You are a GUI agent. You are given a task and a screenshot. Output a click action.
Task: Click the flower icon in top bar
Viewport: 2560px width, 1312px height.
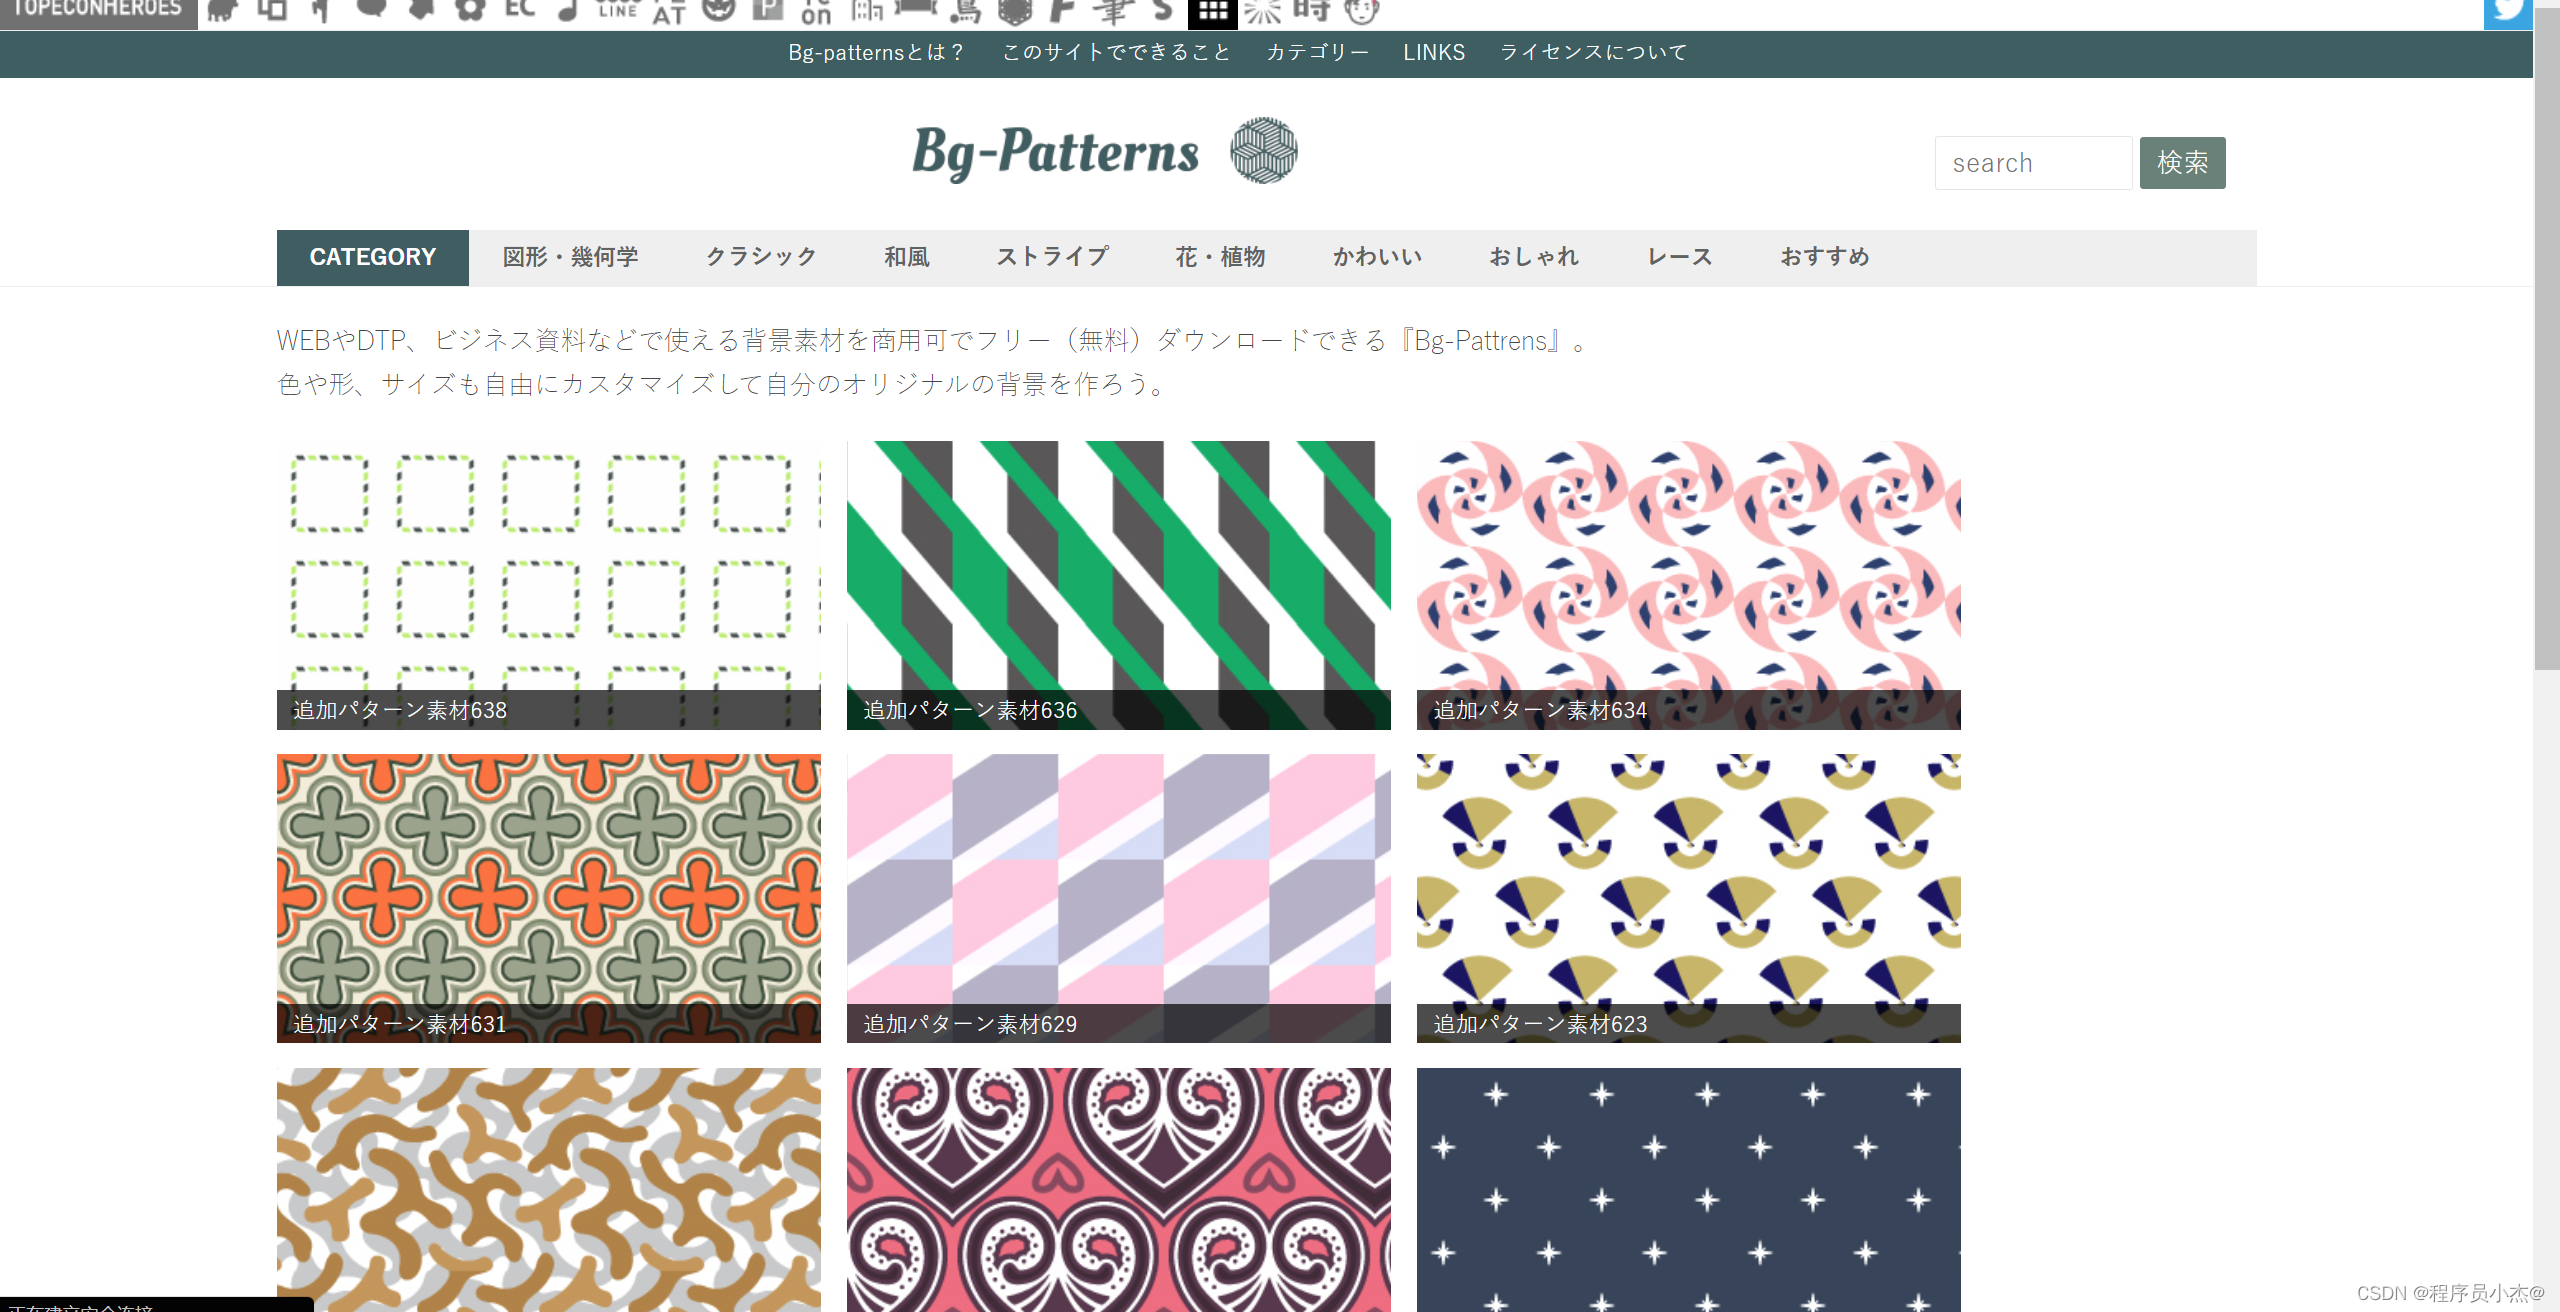coord(470,10)
